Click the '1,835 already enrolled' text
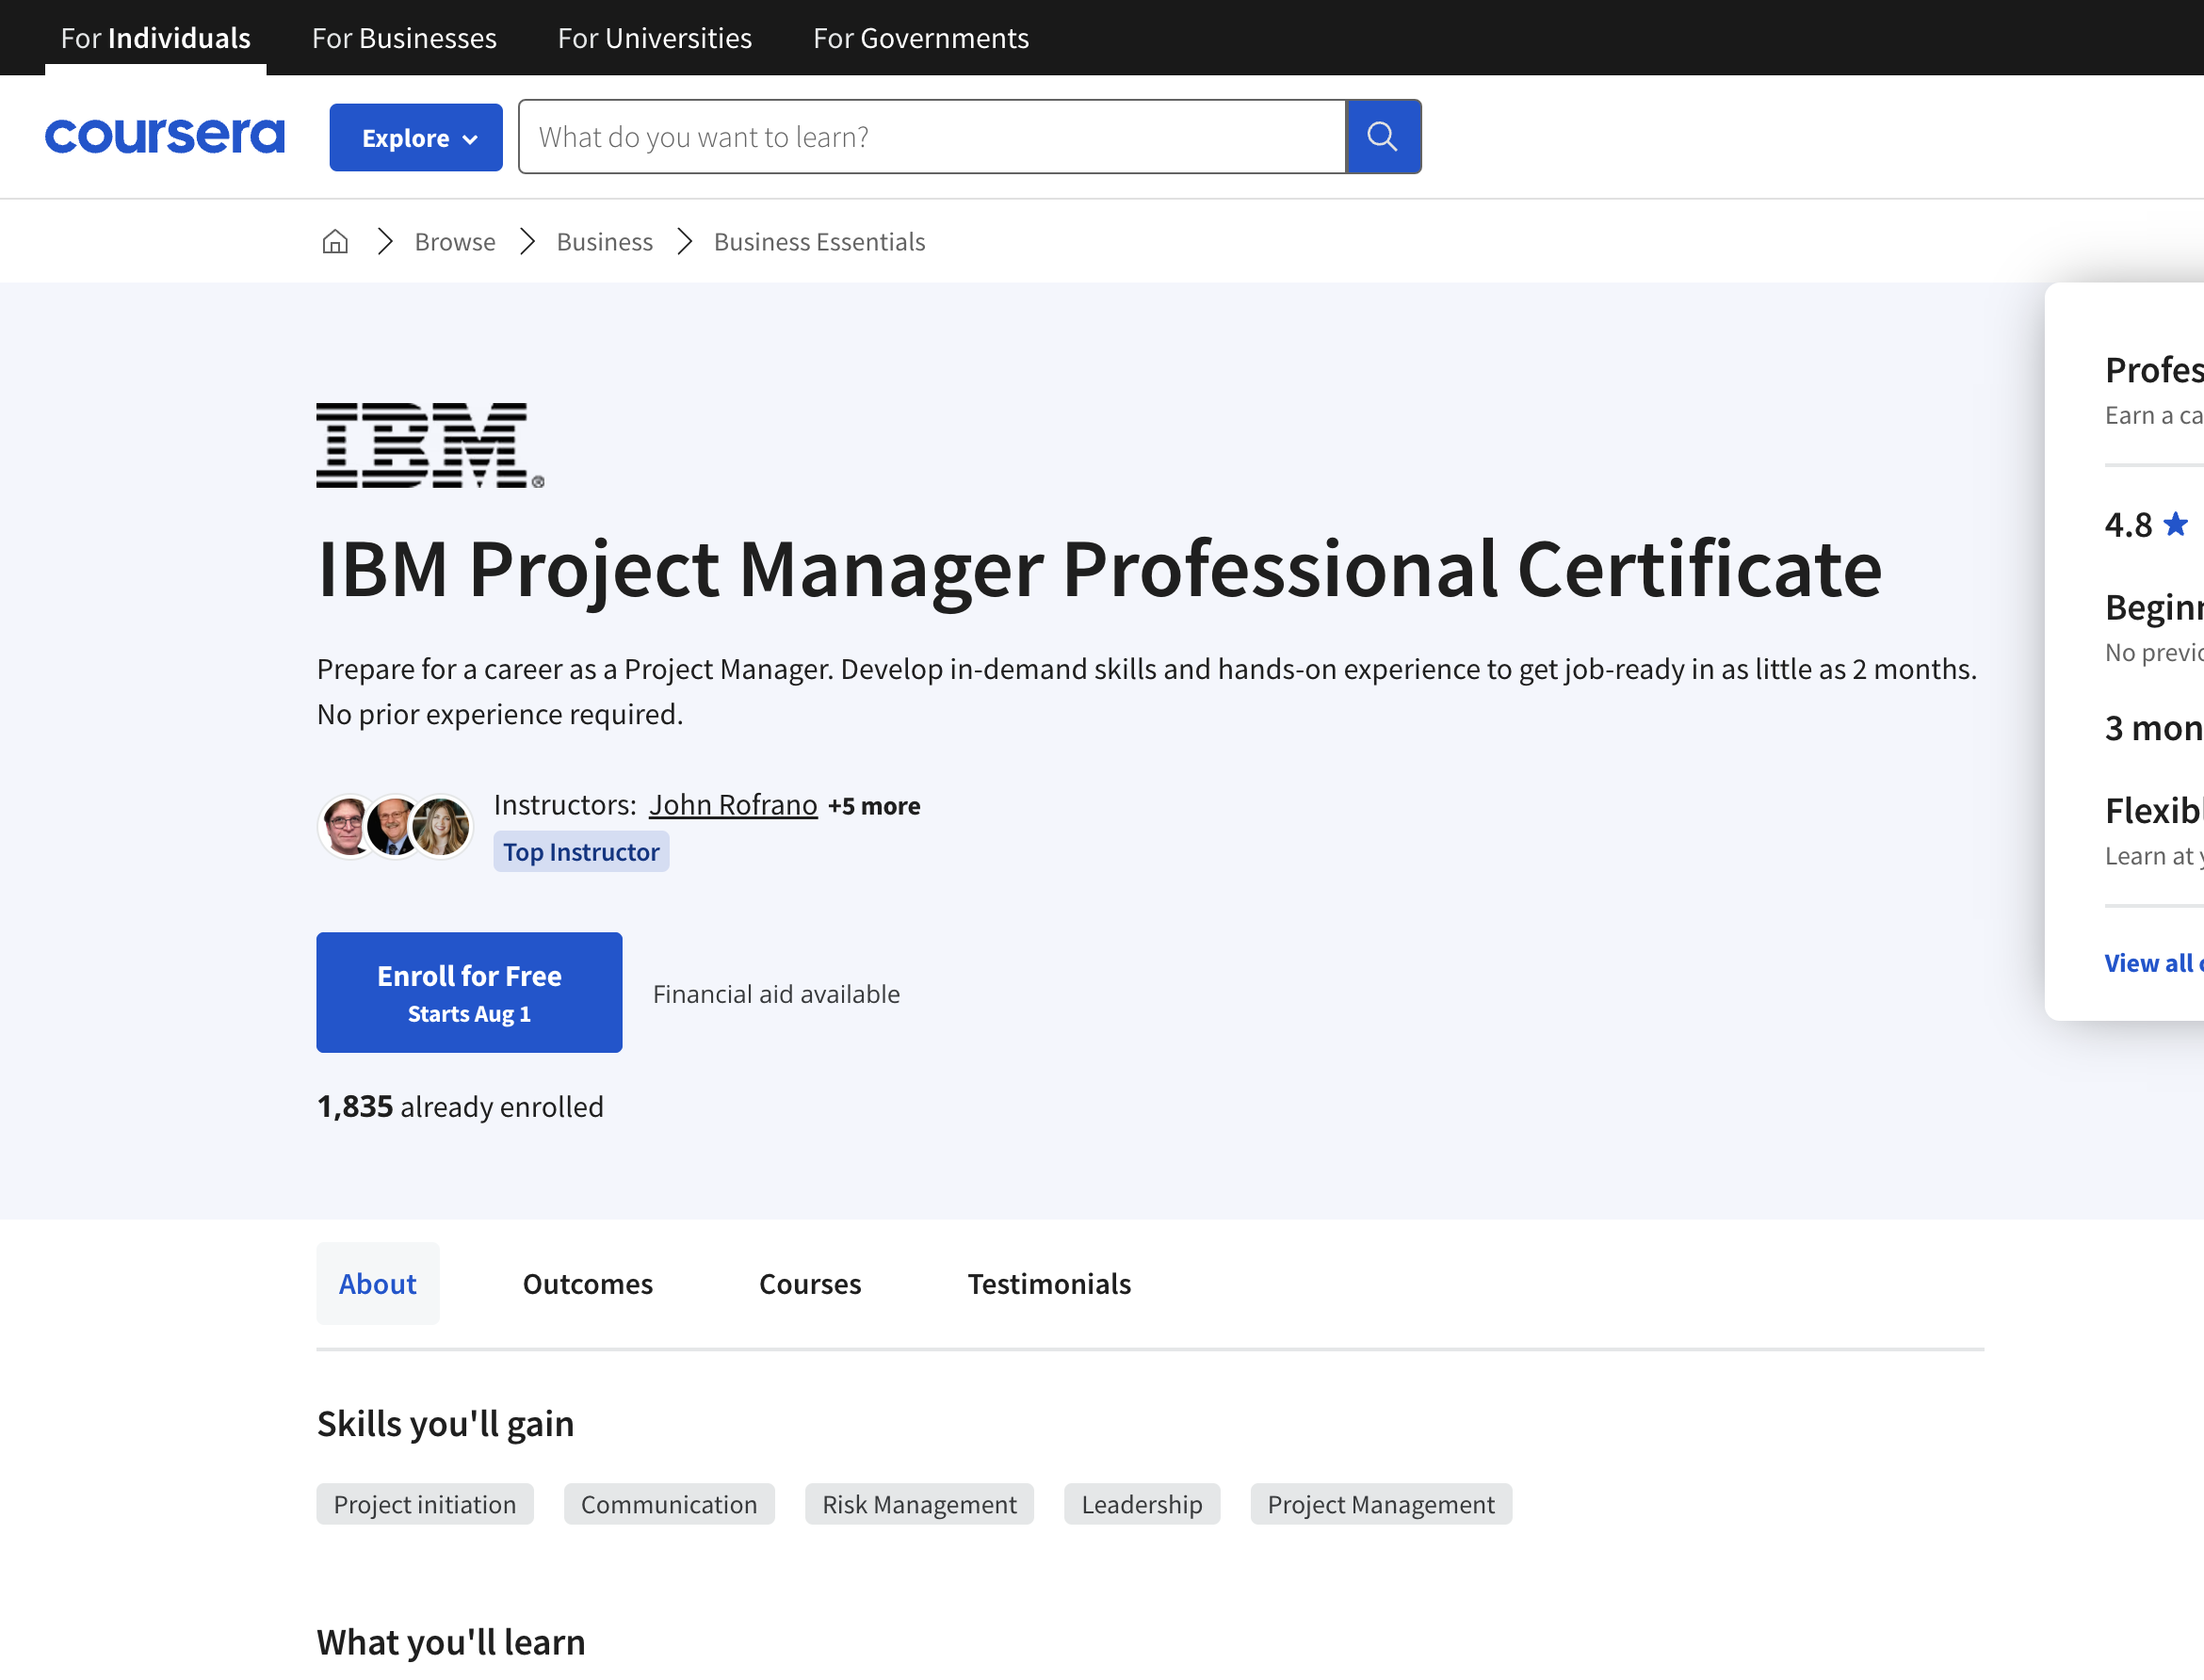This screenshot has width=2204, height=1680. pyautogui.click(x=460, y=1107)
